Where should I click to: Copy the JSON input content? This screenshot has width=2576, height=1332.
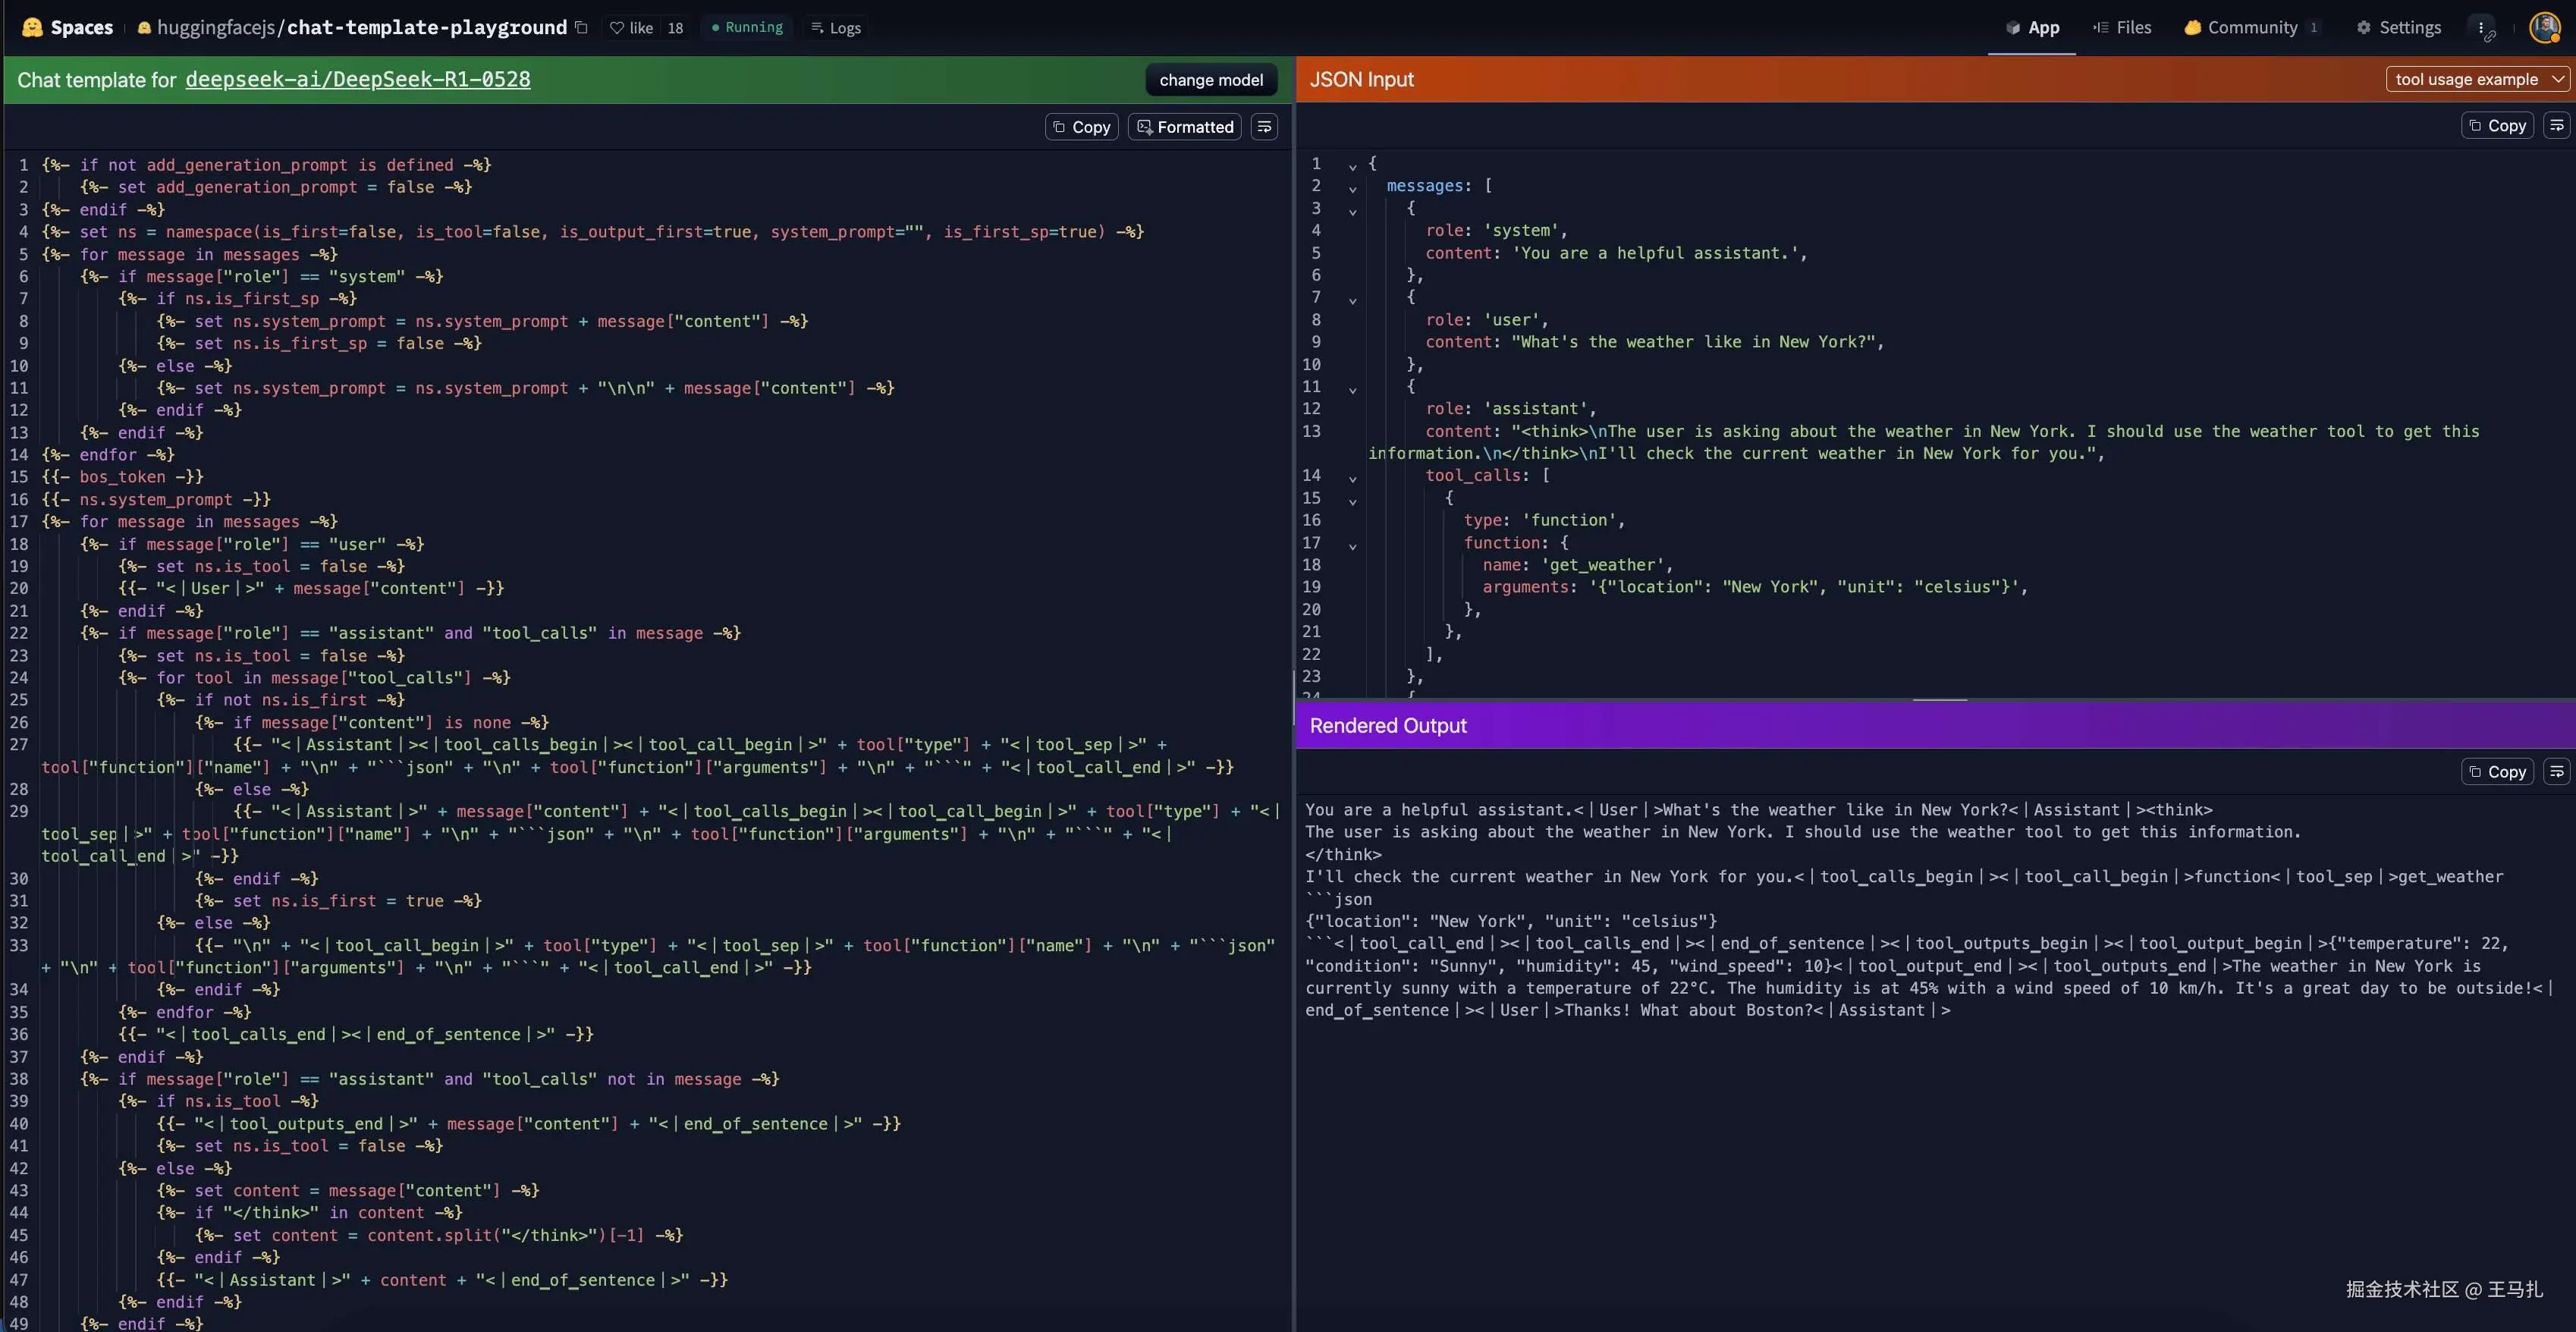[x=2496, y=125]
